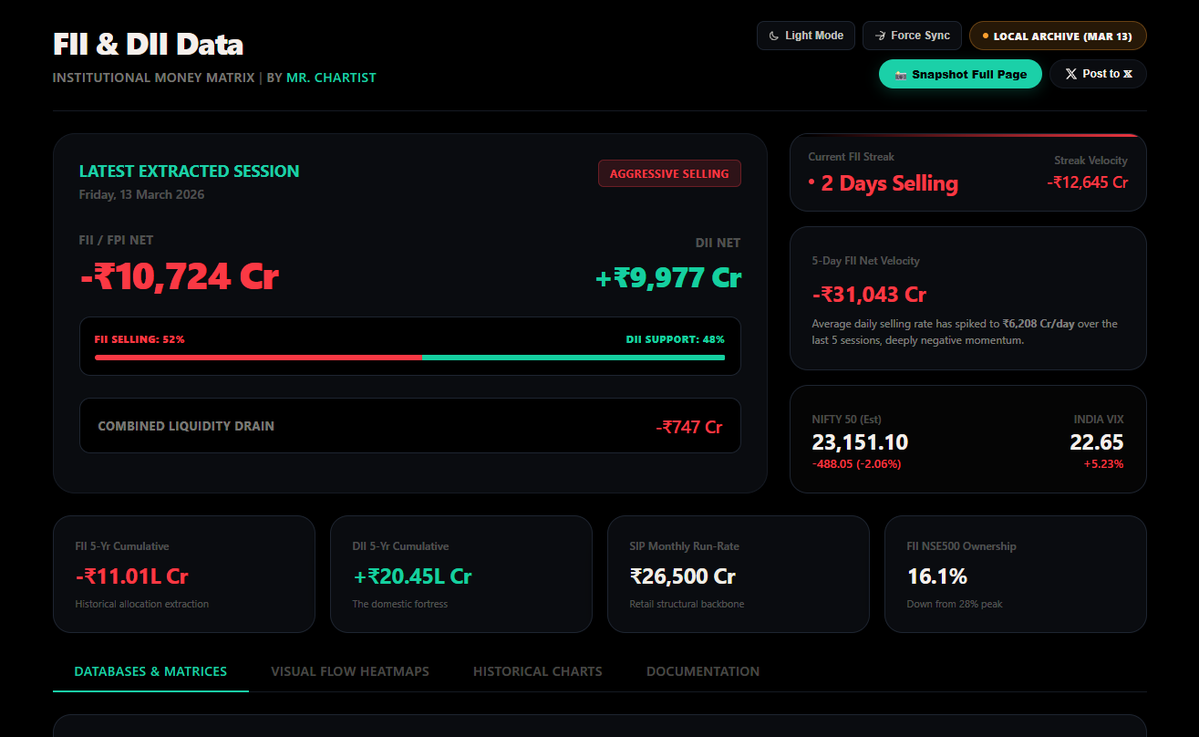The height and width of the screenshot is (737, 1199).
Task: Toggle Light Mode theme
Action: click(806, 35)
